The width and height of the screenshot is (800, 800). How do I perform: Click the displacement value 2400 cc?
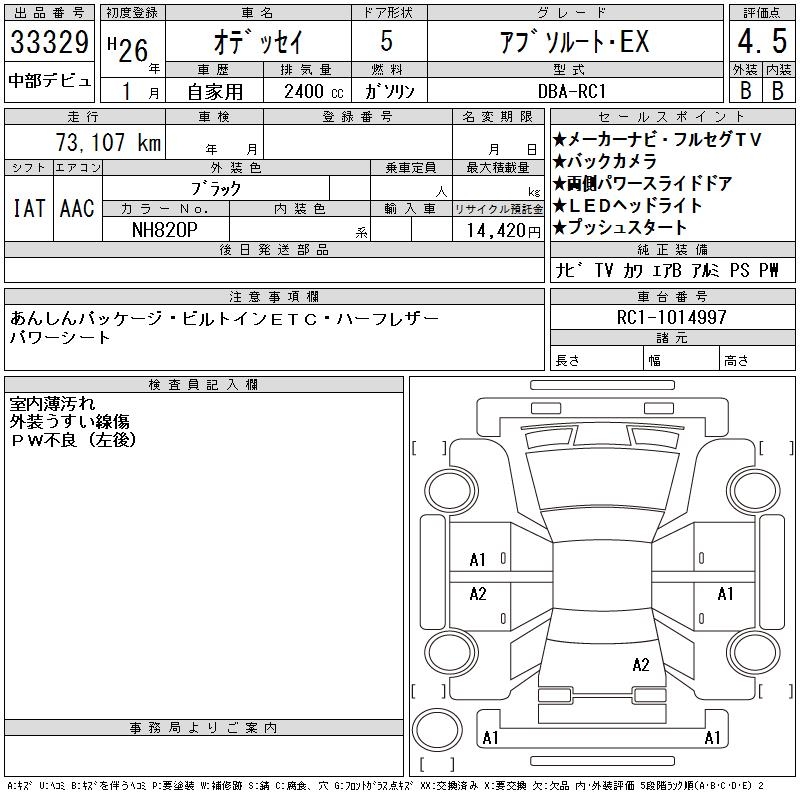pos(314,92)
